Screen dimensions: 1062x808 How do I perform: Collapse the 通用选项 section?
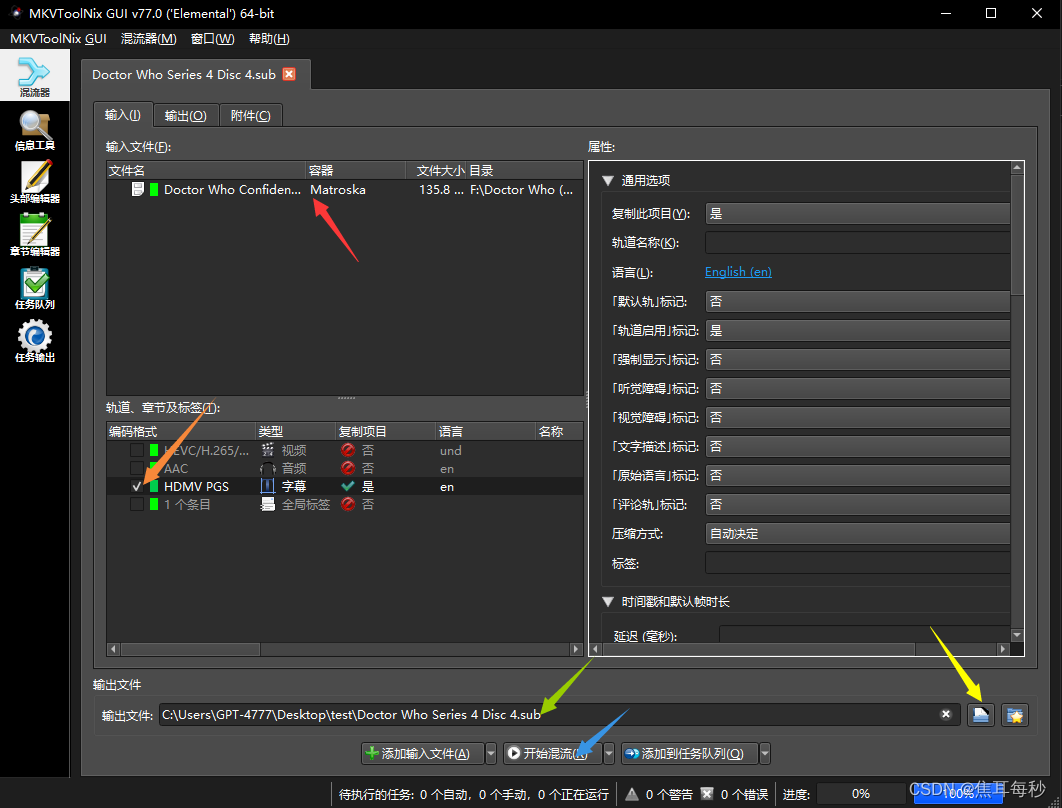click(x=608, y=181)
